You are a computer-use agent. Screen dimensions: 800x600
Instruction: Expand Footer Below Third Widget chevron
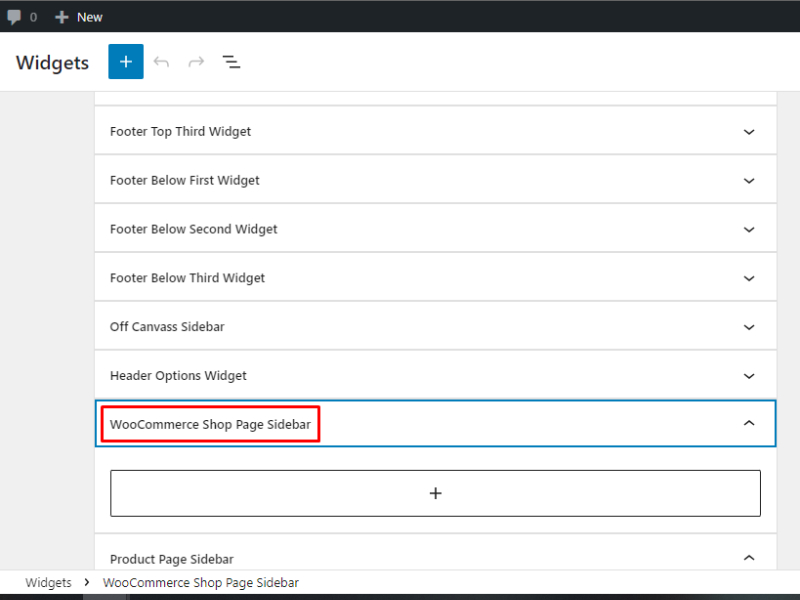coord(749,278)
